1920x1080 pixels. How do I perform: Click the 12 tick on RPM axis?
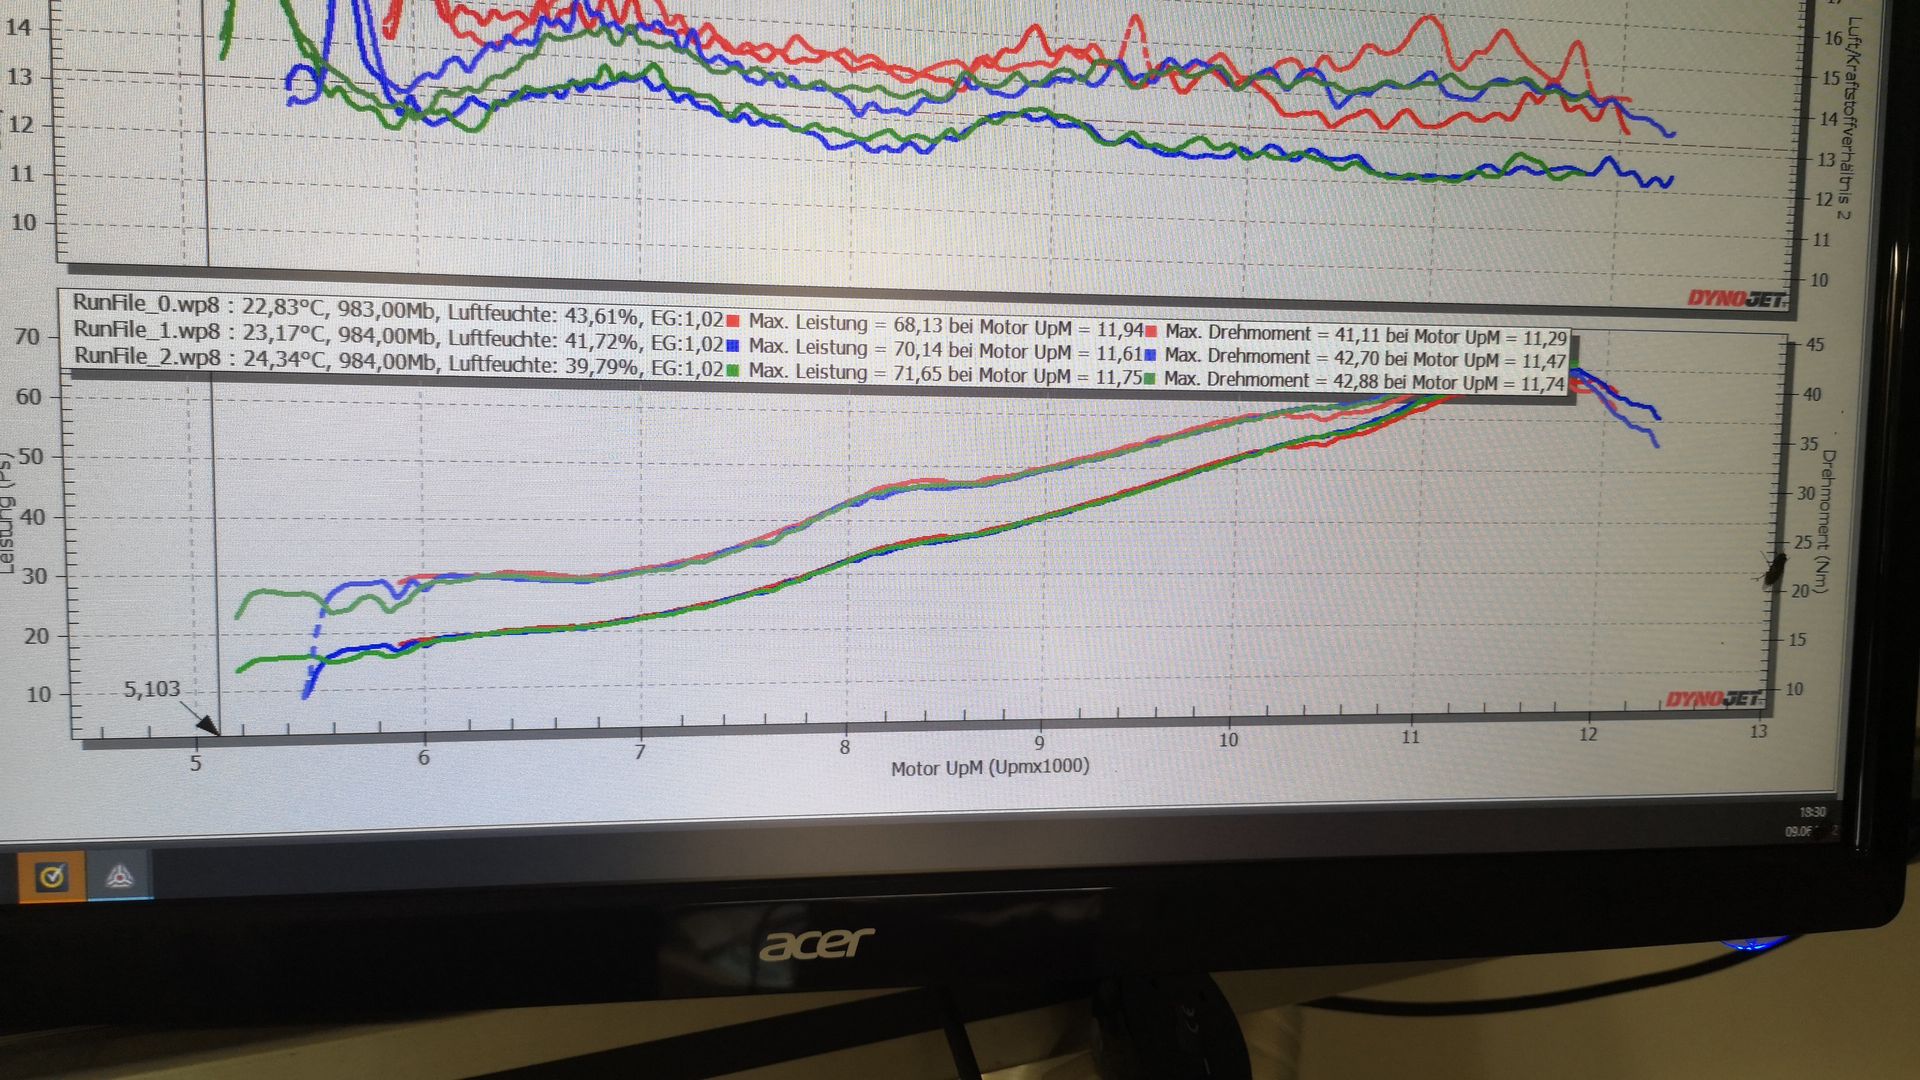pyautogui.click(x=1588, y=735)
